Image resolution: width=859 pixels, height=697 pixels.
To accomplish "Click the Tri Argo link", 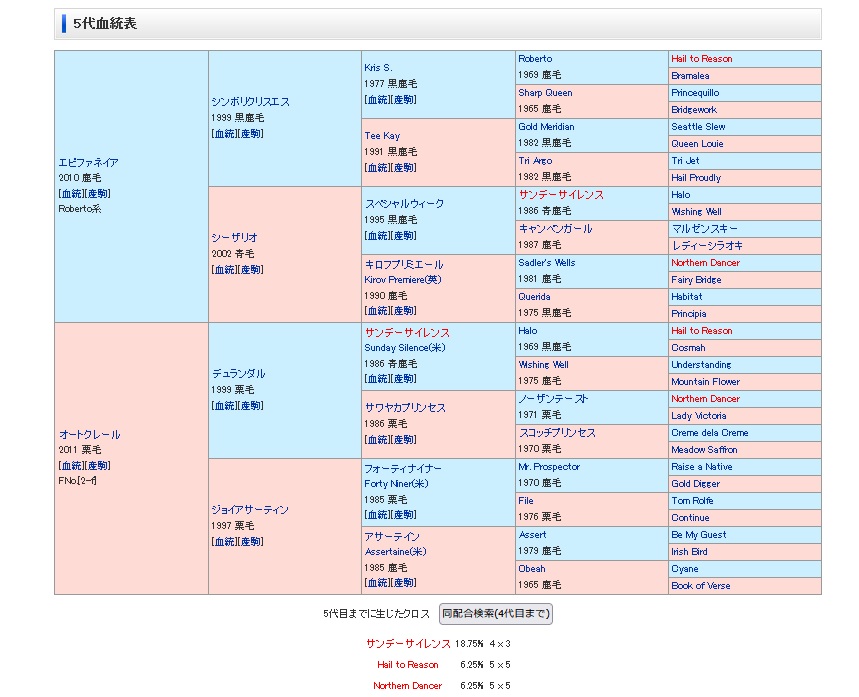I will click(535, 161).
